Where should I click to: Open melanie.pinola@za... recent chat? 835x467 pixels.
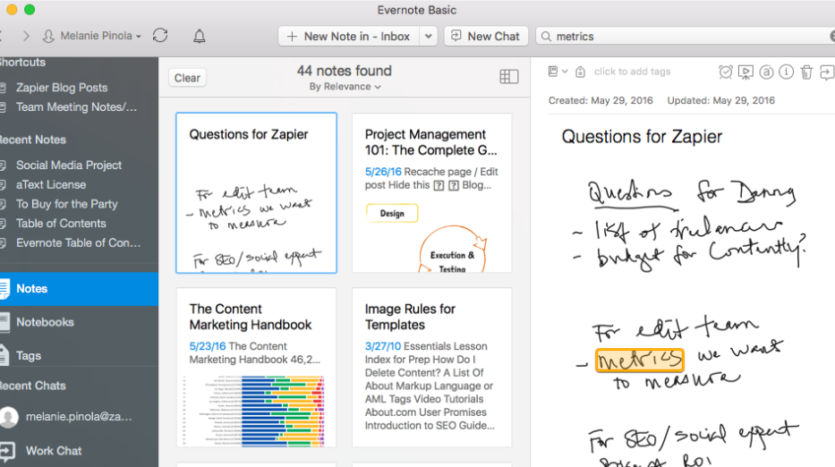coord(79,417)
